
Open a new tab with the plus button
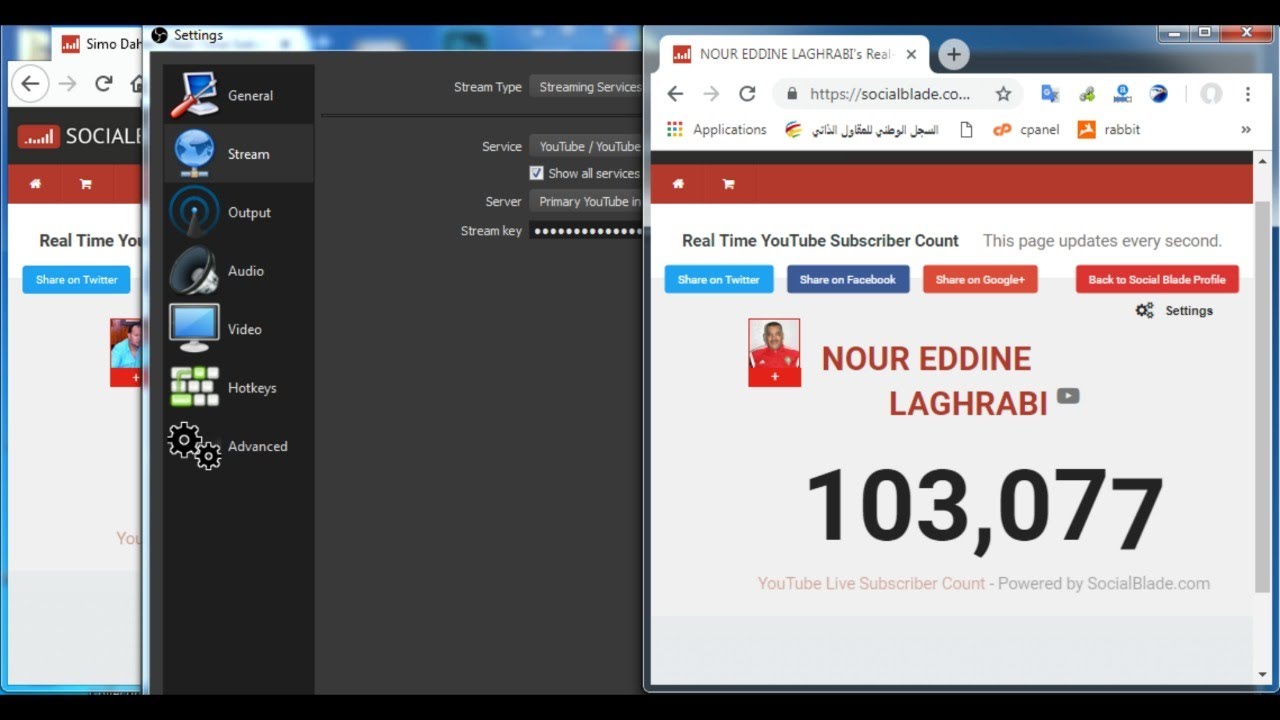(953, 55)
